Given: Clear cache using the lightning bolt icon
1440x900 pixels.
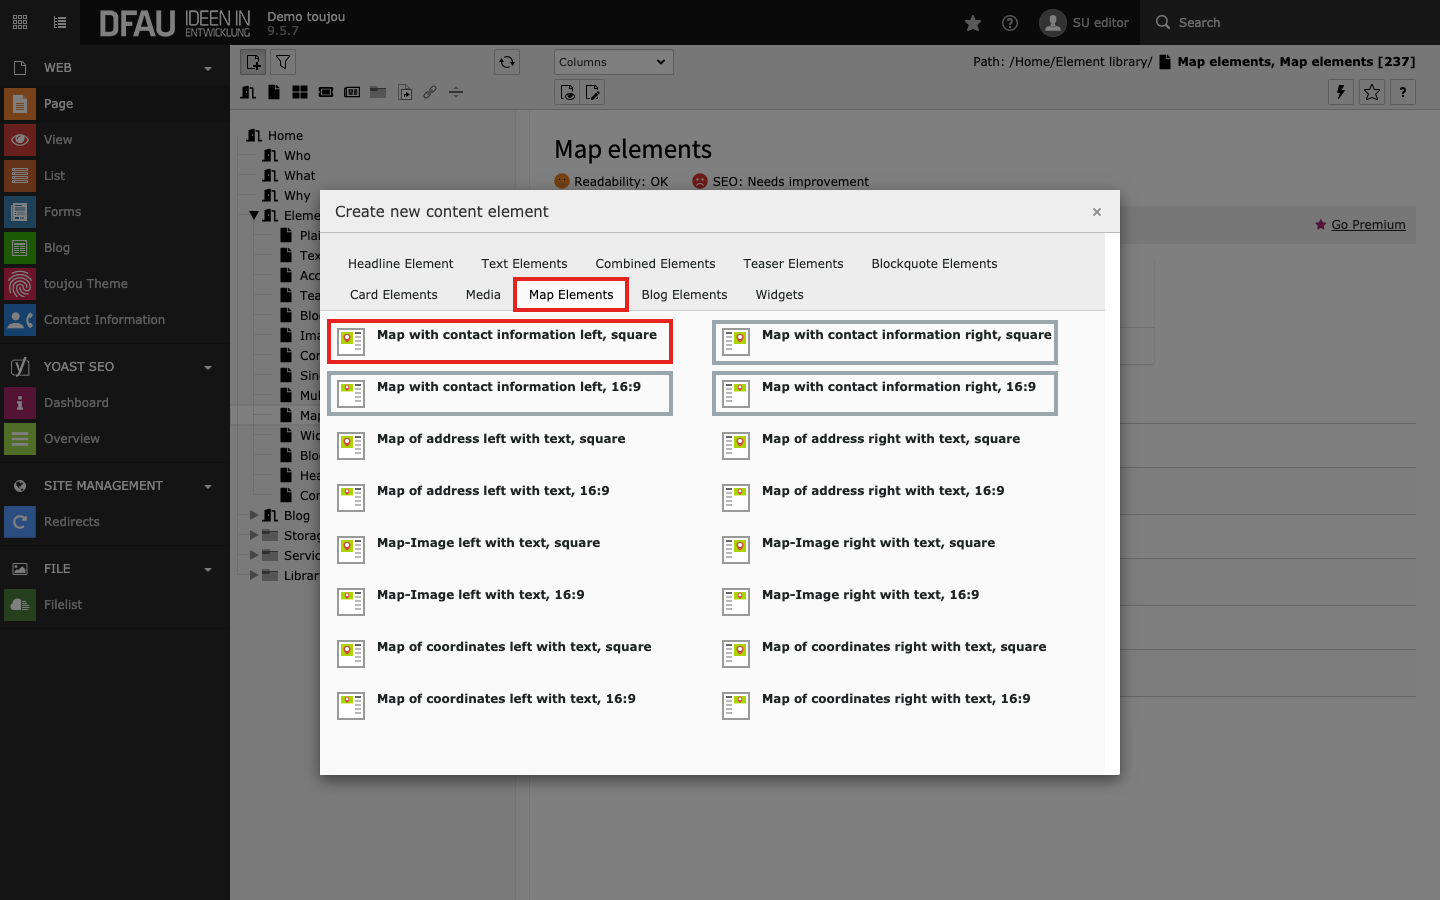Looking at the screenshot, I should point(1341,92).
